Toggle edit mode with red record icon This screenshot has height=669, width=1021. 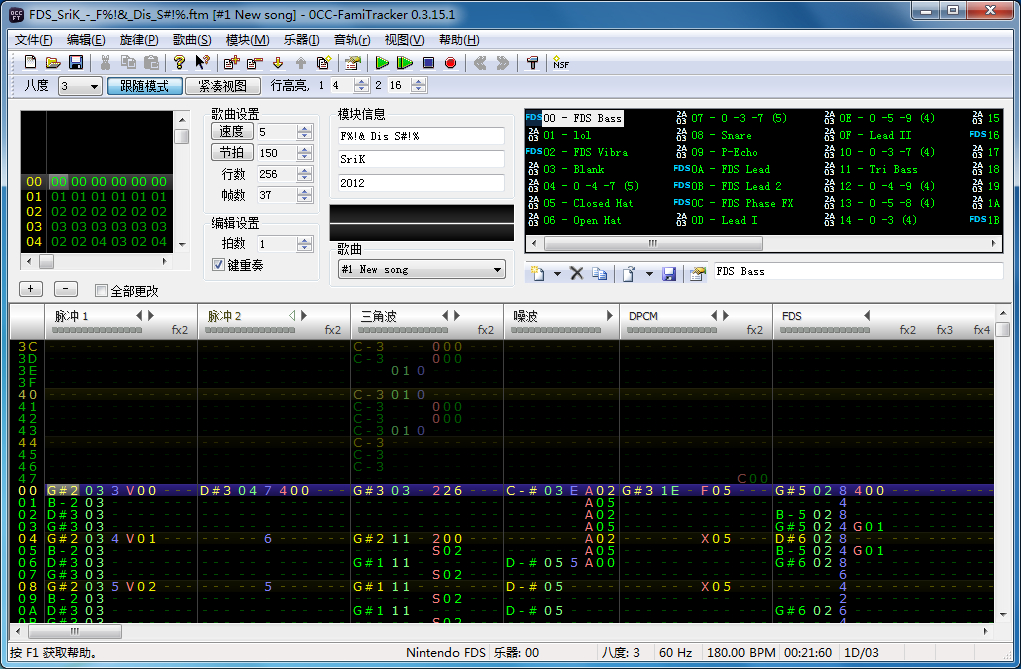point(450,63)
